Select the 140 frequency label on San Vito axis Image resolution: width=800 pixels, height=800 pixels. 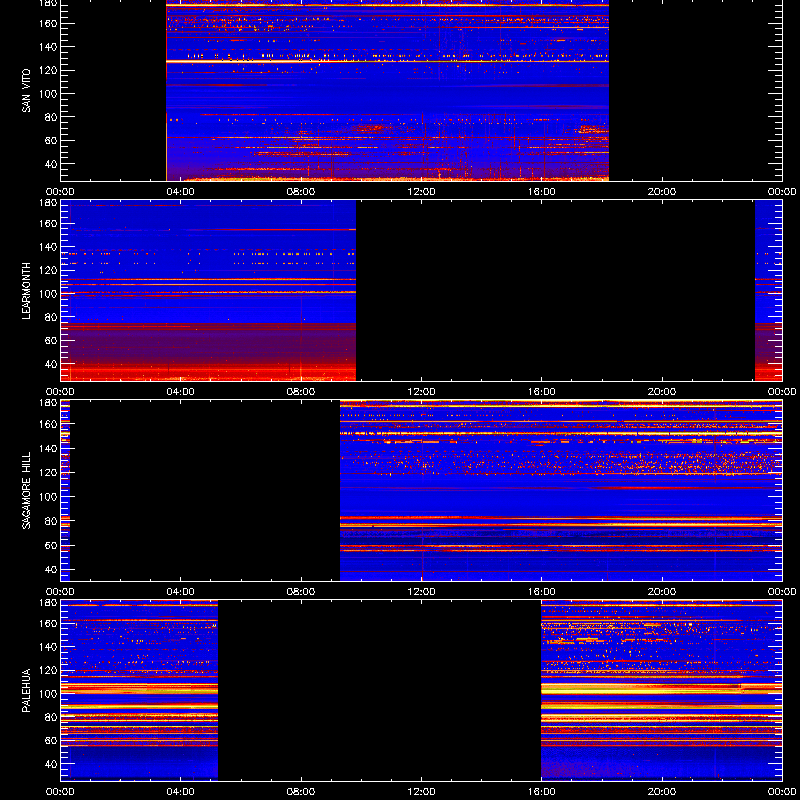(x=49, y=47)
